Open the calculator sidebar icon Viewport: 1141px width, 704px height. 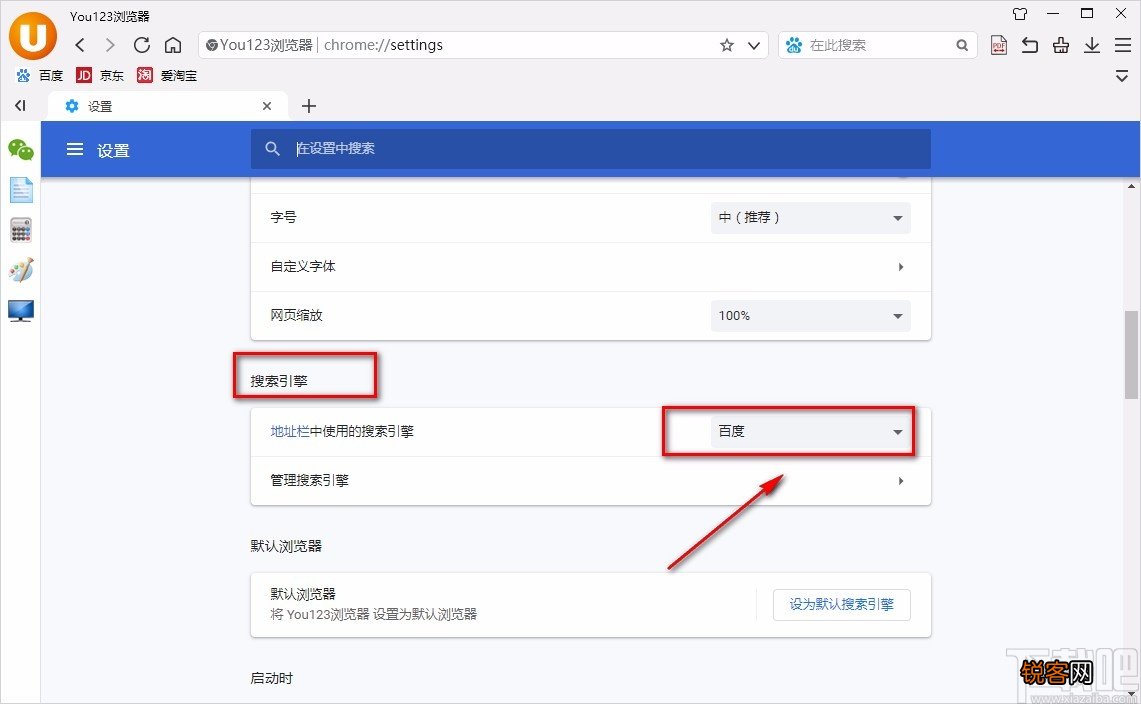[21, 230]
